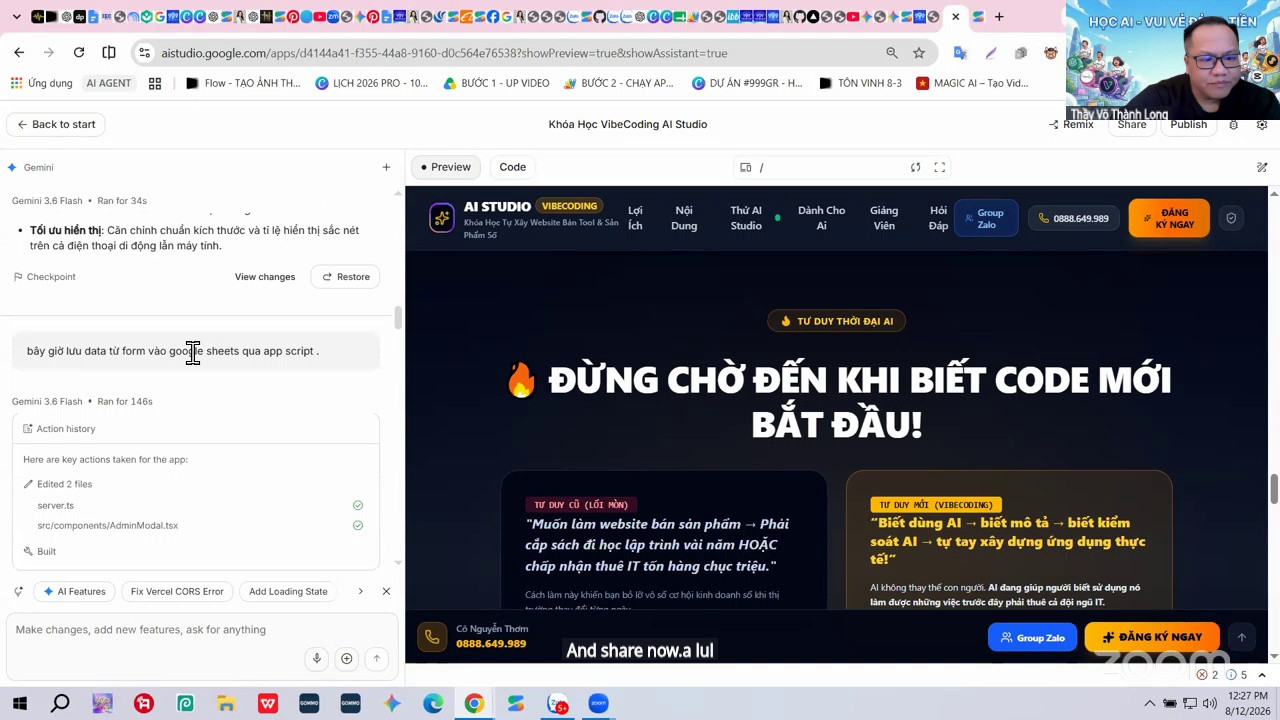Screen dimensions: 1280x720
Task: Switch to the Code tab
Action: [x=512, y=167]
